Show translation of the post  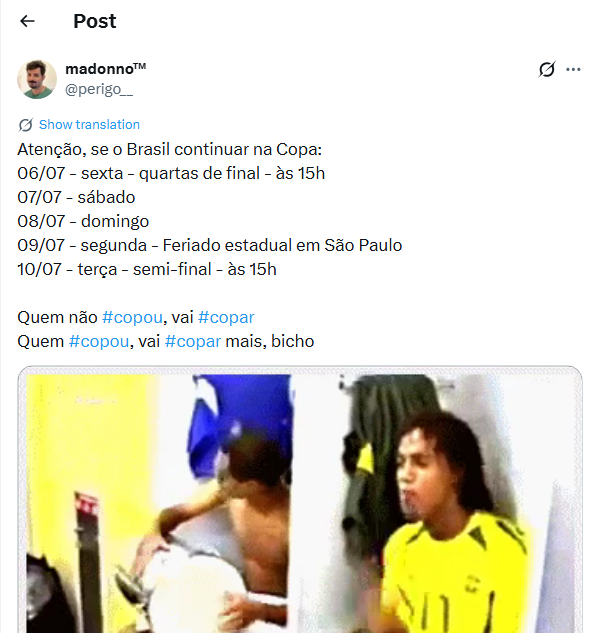coord(89,125)
